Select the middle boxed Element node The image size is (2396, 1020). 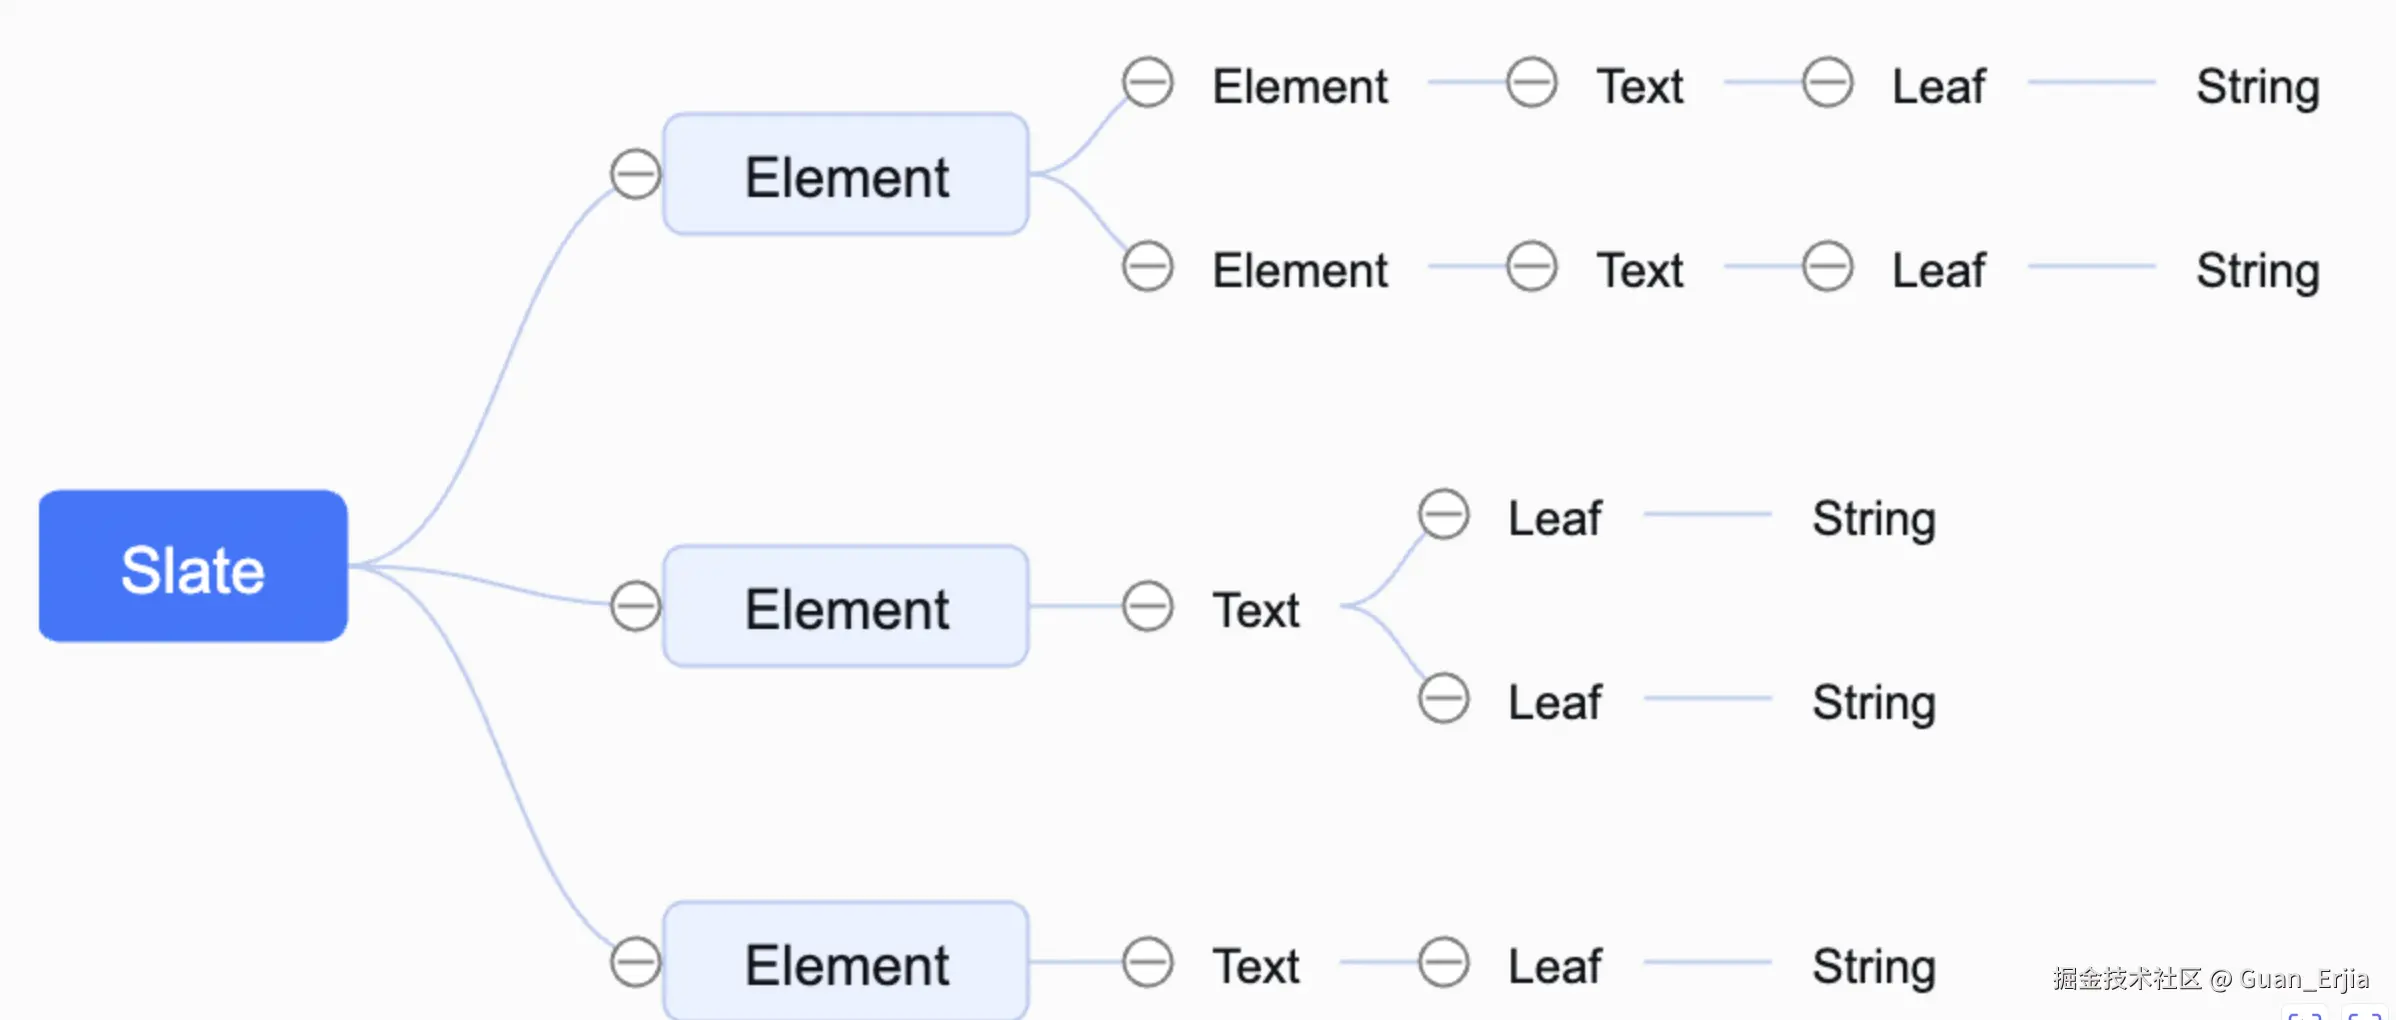pos(846,607)
